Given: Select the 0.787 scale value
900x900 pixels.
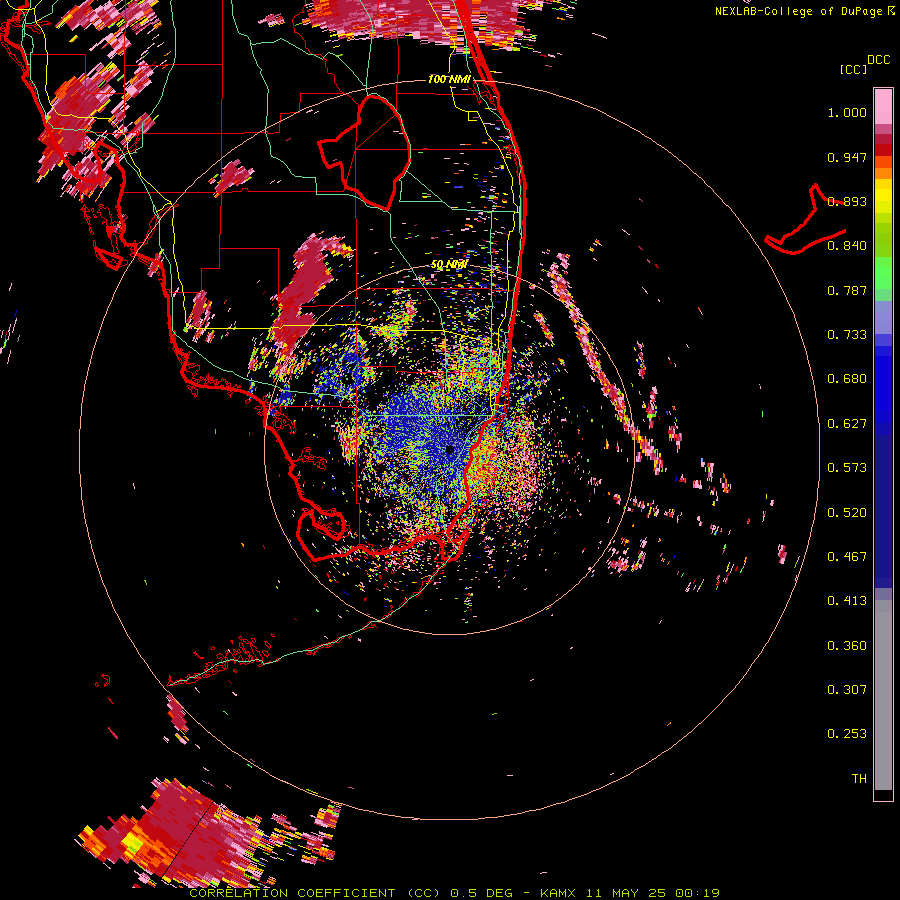Looking at the screenshot, I should [847, 290].
